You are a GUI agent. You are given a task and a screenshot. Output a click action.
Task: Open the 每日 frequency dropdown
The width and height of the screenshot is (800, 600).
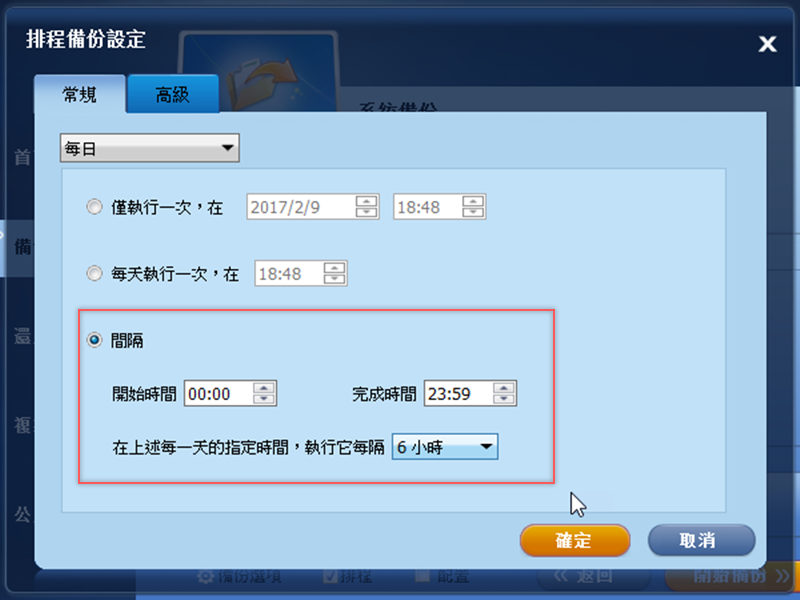[149, 148]
